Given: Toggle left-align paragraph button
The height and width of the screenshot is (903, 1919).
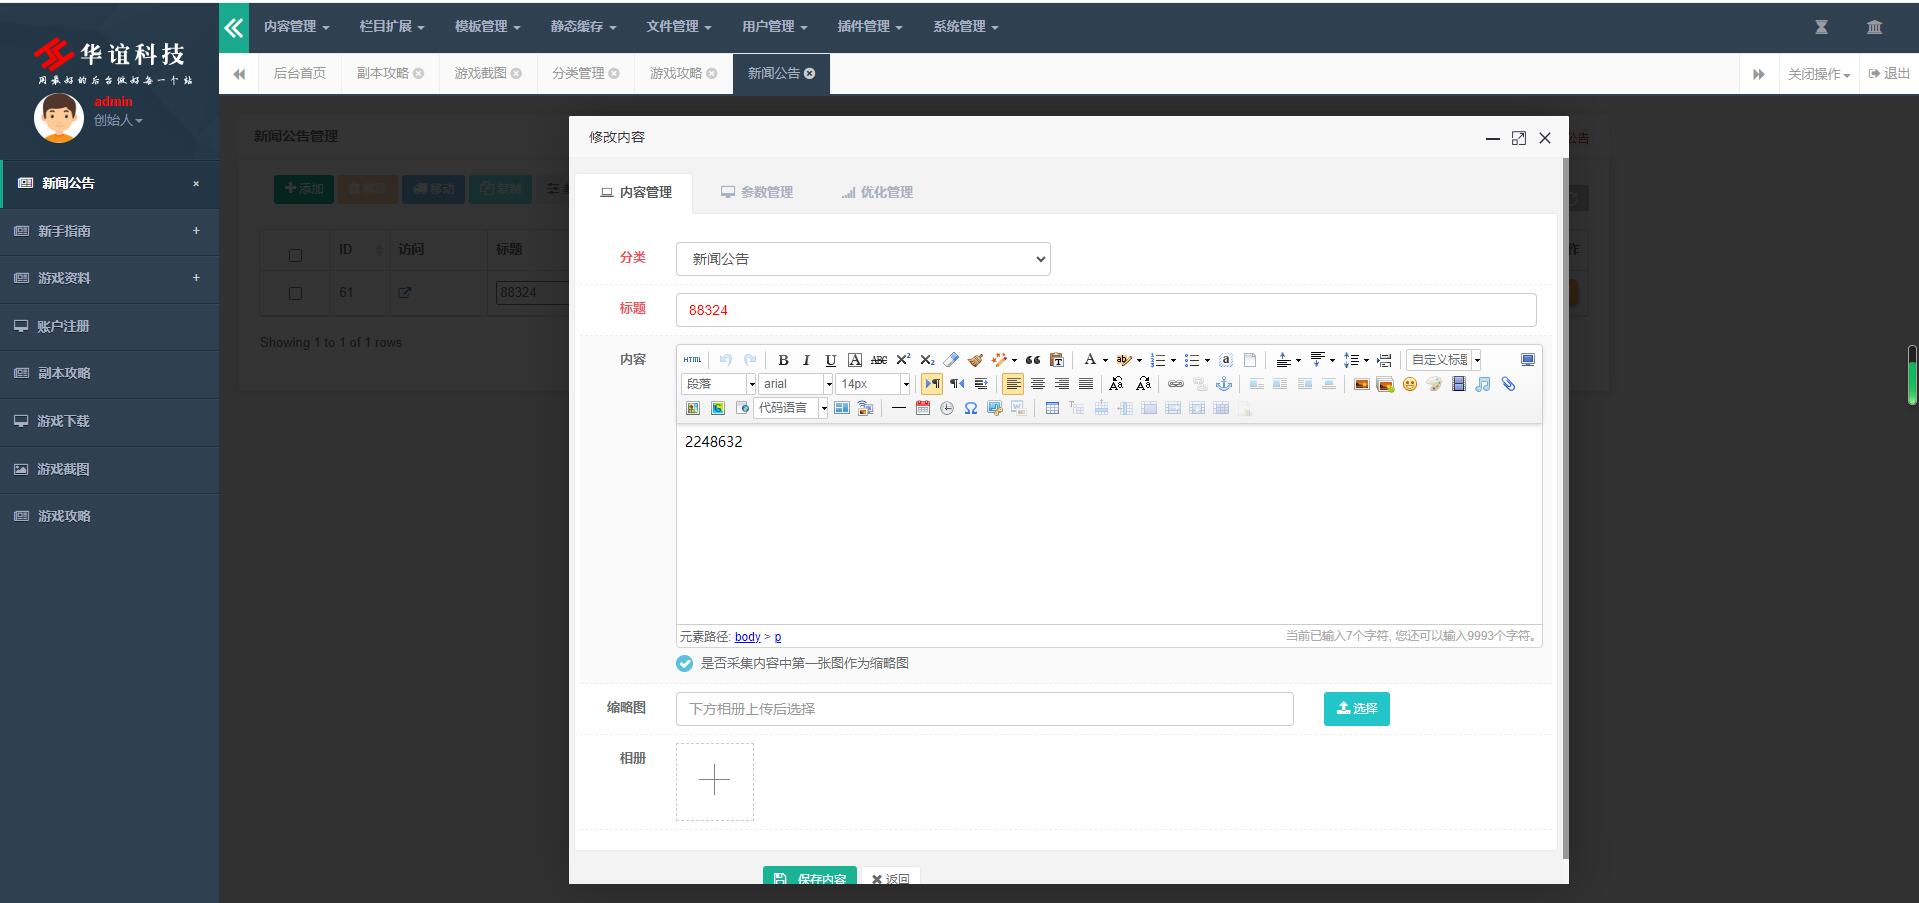Looking at the screenshot, I should point(1013,384).
